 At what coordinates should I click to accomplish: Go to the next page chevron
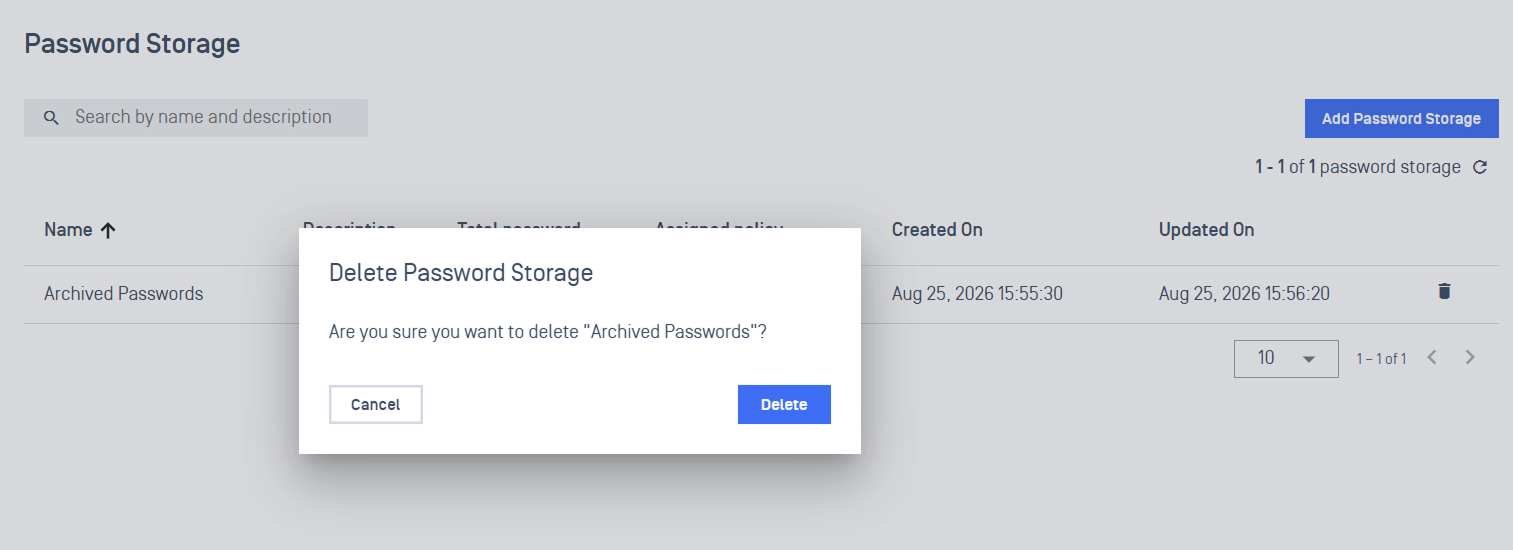pos(1470,357)
